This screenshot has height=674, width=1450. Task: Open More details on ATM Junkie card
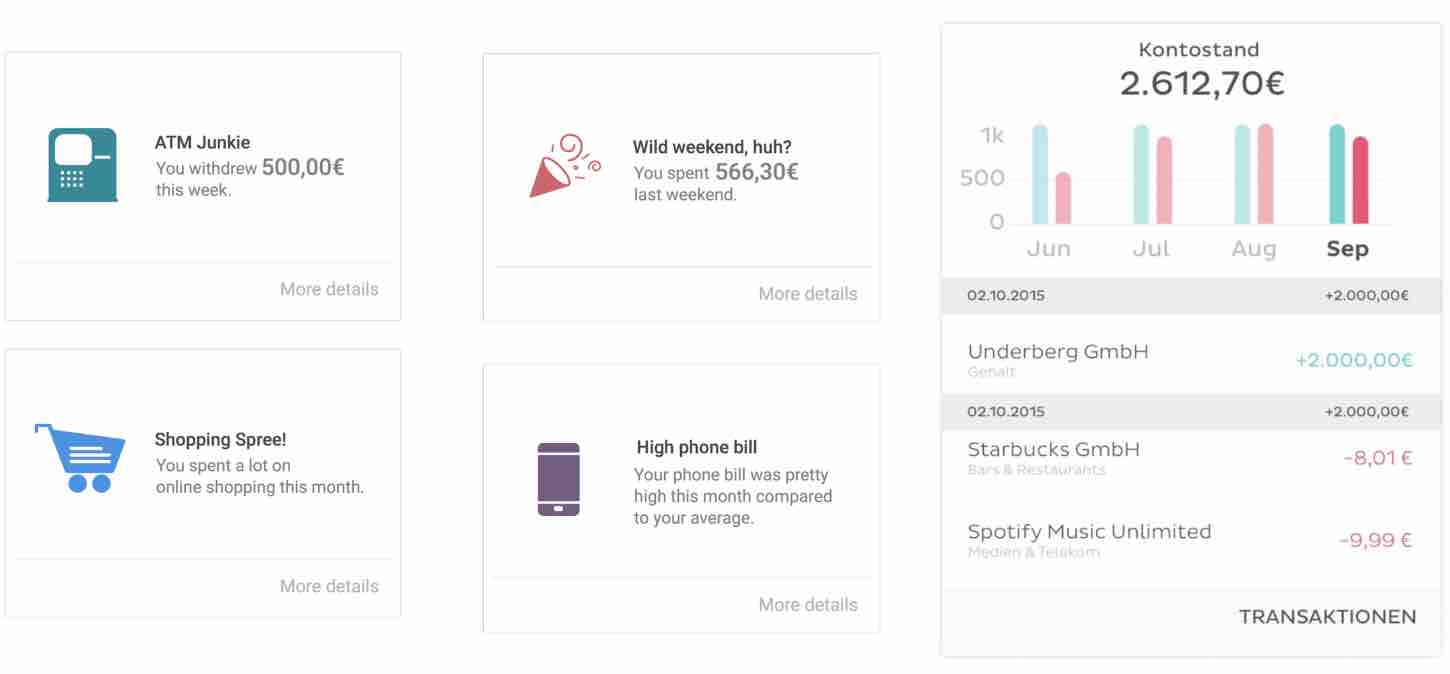[x=329, y=289]
